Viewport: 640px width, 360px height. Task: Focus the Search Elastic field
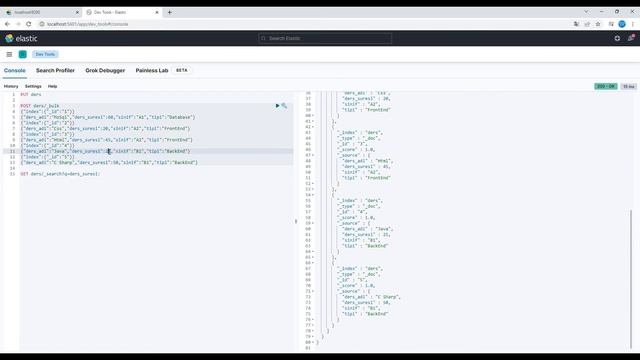pos(325,38)
